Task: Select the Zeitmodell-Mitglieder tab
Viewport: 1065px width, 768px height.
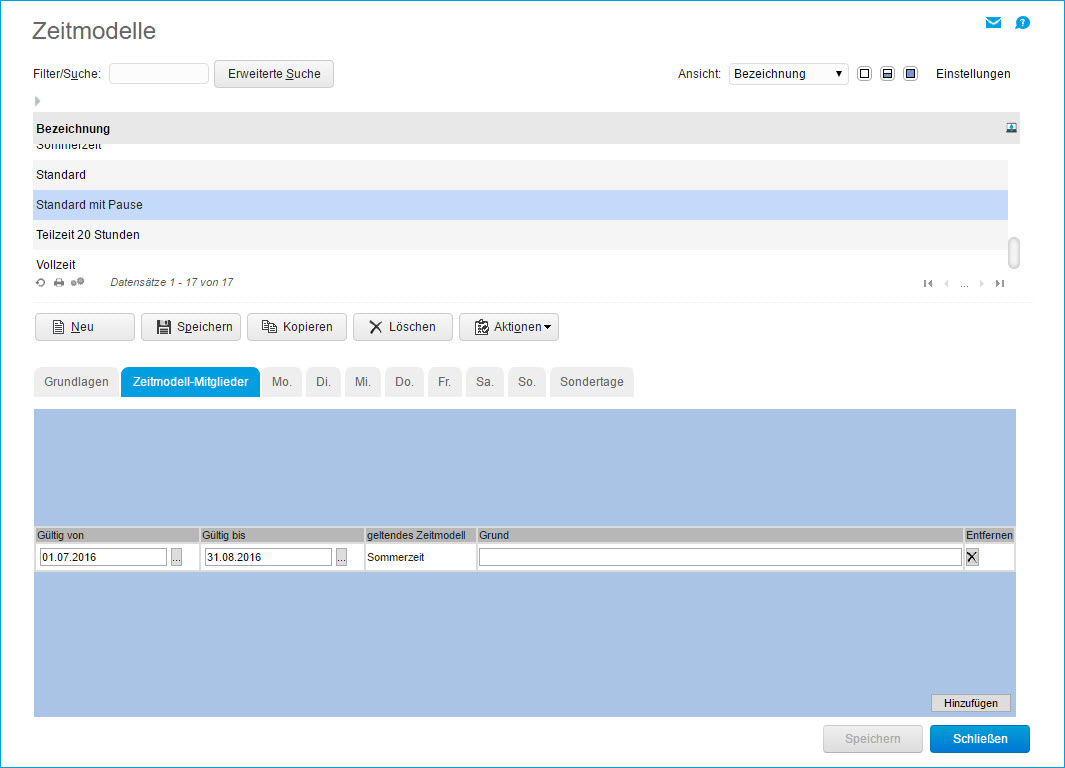Action: 190,382
